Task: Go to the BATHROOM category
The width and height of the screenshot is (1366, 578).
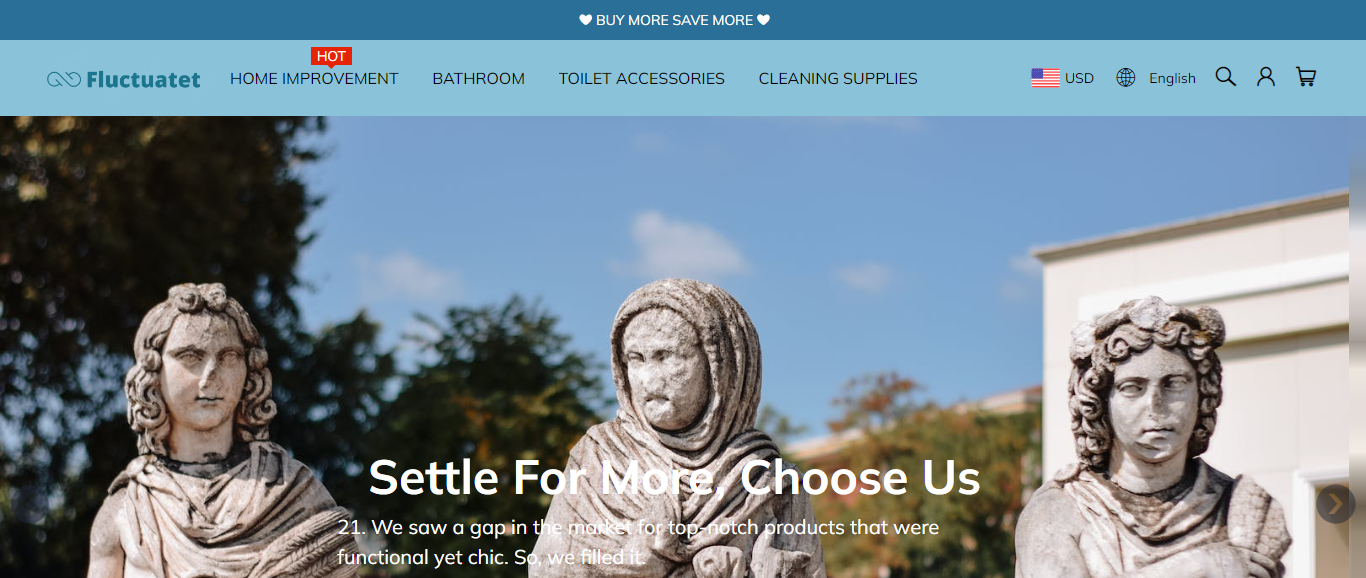Action: click(478, 78)
